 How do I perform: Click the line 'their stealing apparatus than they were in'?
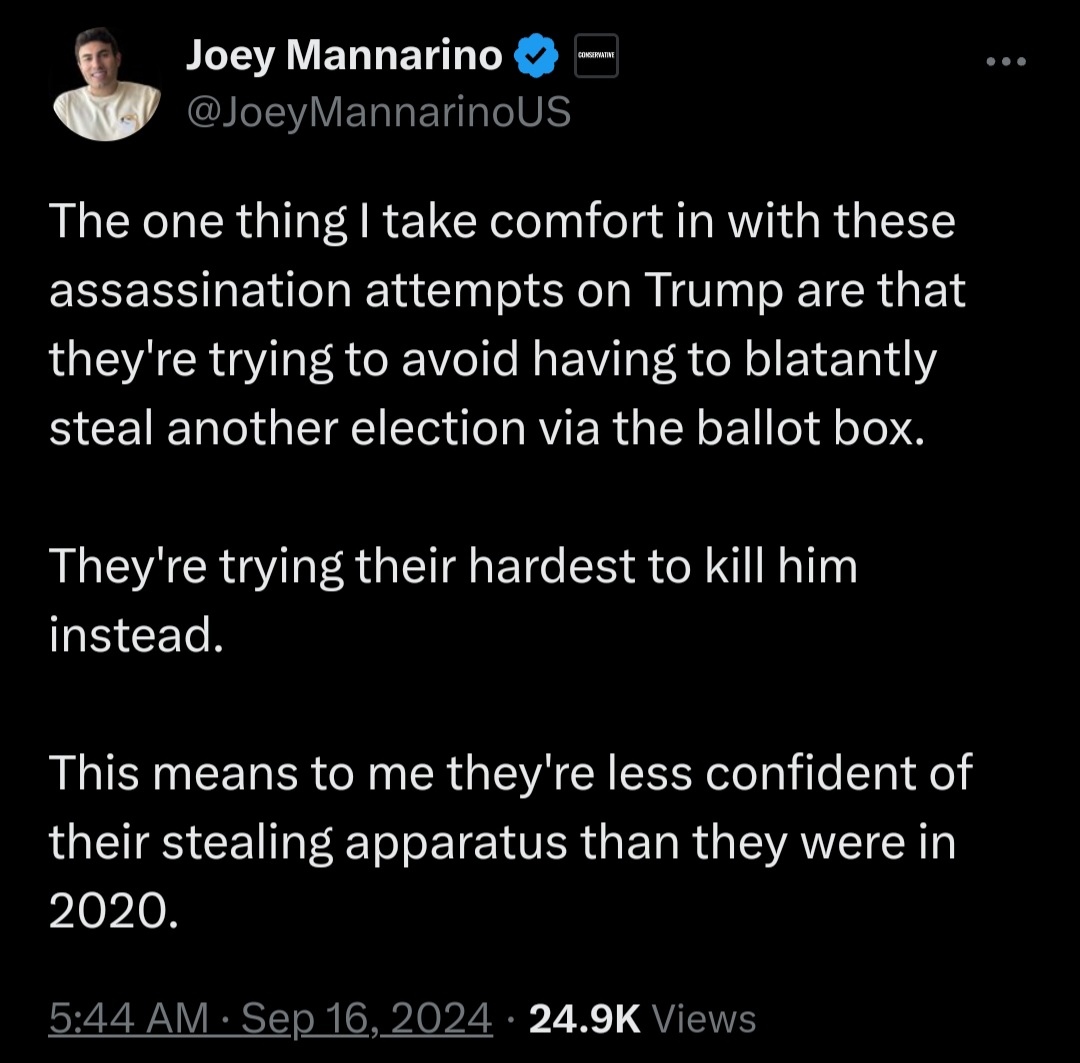pyautogui.click(x=502, y=842)
